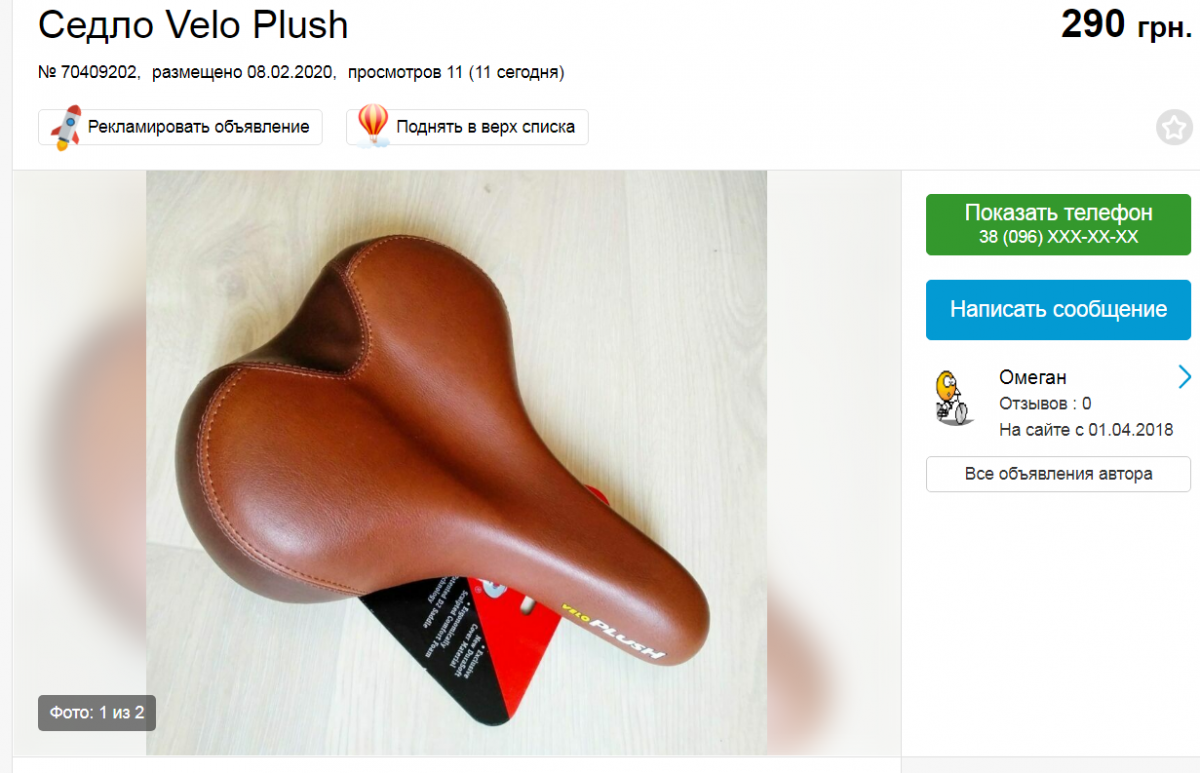Image resolution: width=1200 pixels, height=773 pixels.
Task: Click masked phone number 38 (096) XXX-XX-XX
Action: [x=1059, y=237]
